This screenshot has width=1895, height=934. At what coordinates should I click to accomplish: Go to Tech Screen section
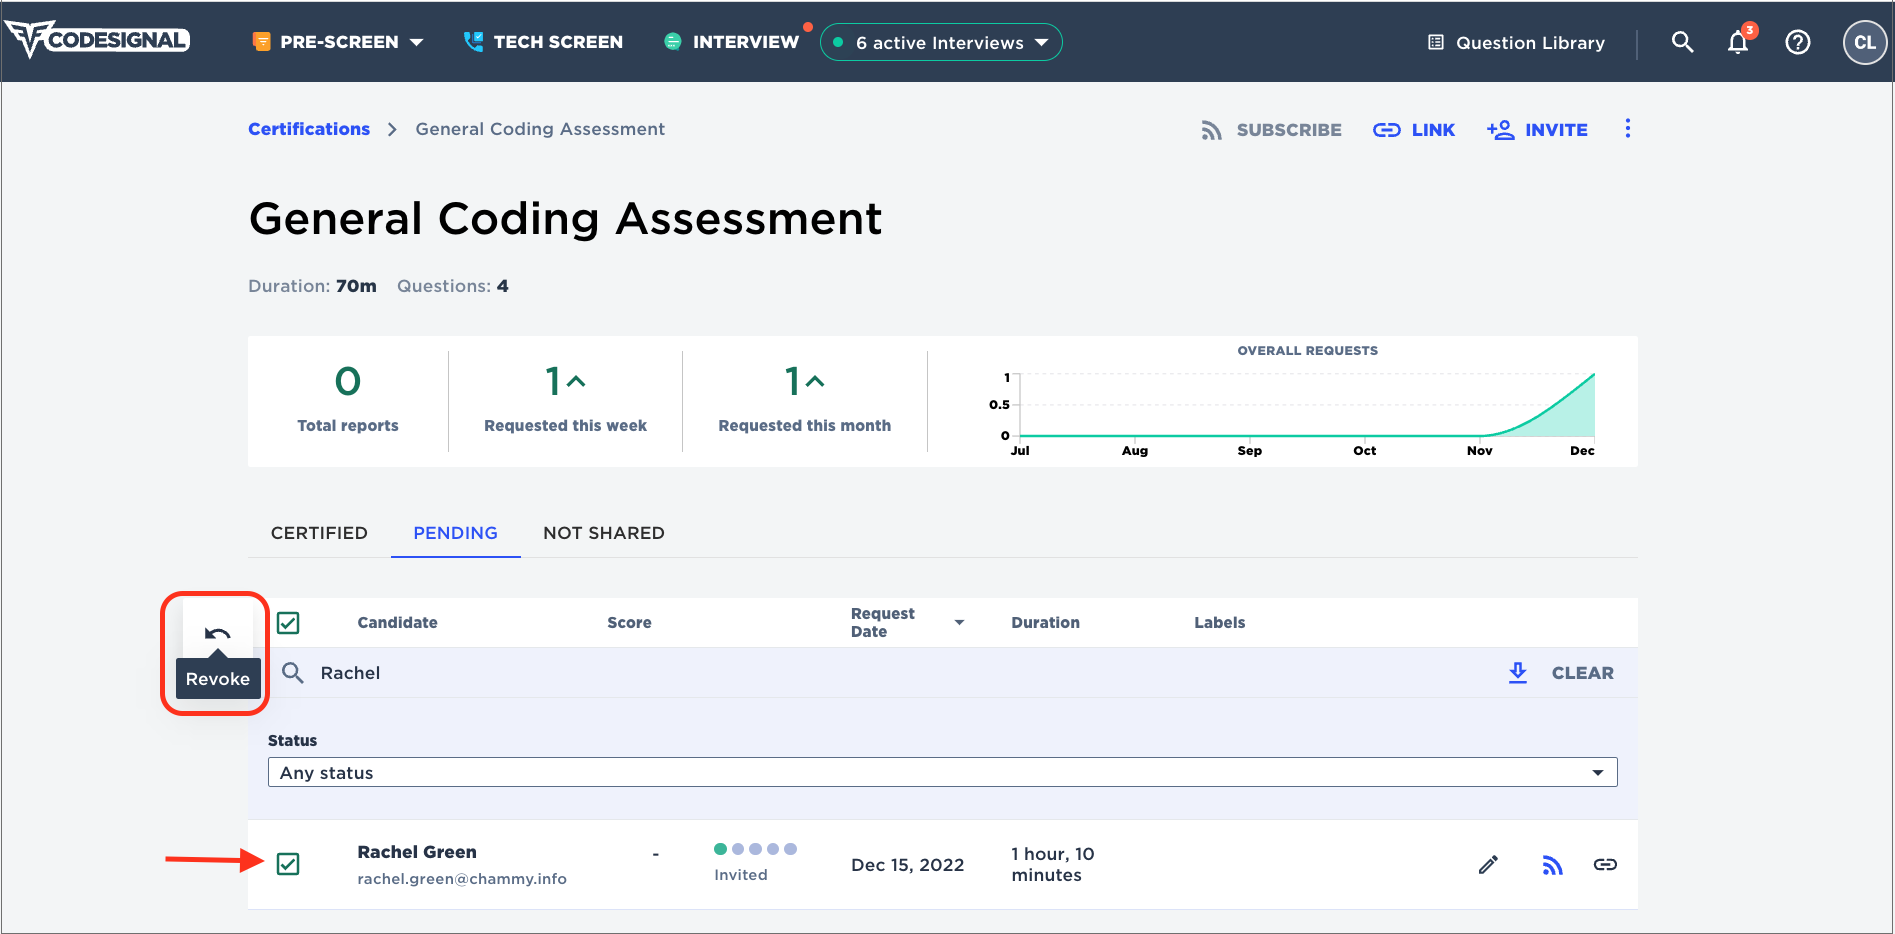tap(543, 42)
